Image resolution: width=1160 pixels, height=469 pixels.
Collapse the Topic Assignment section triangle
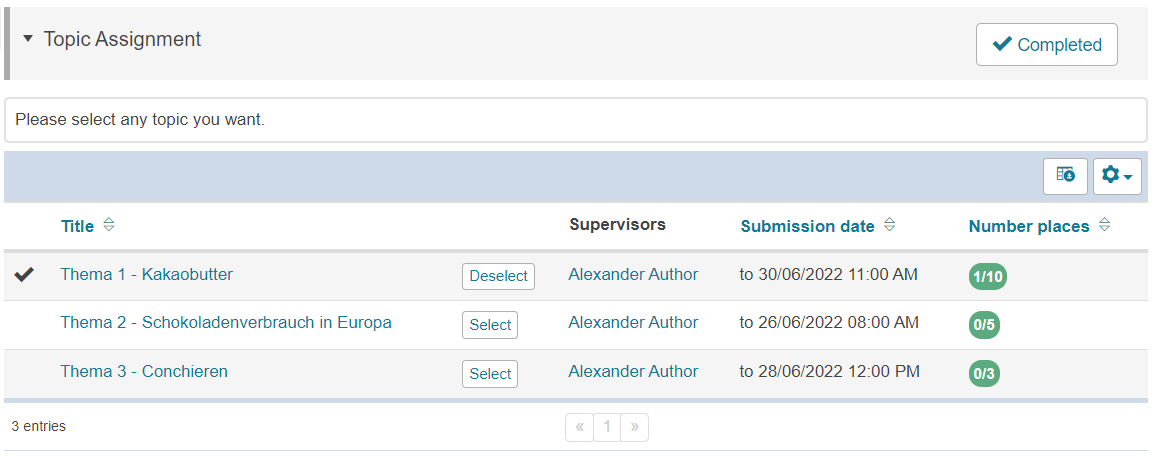[28, 39]
